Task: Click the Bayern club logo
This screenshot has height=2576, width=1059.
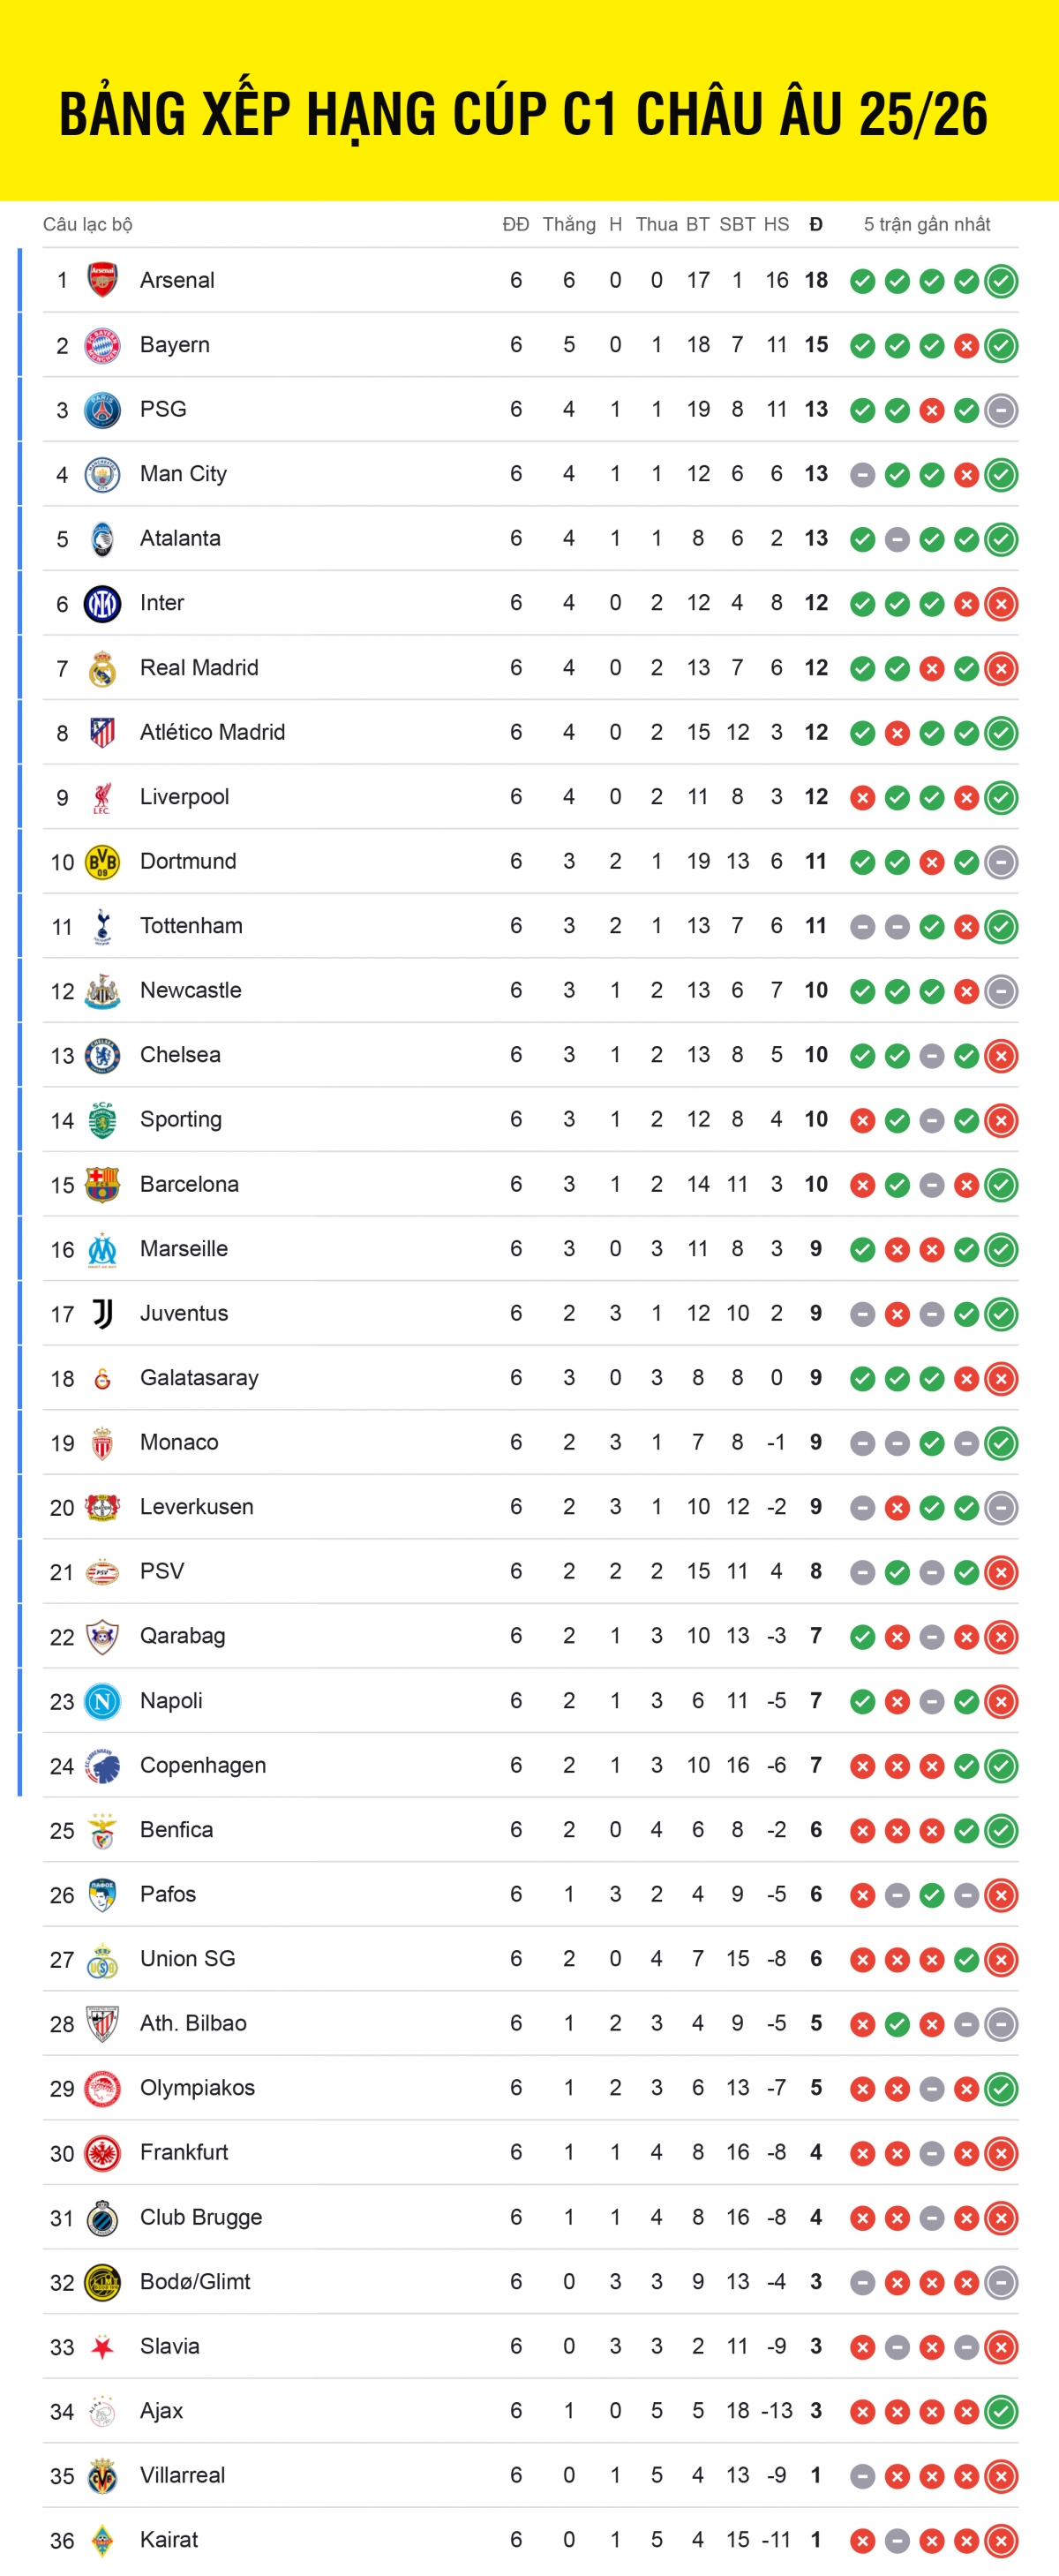Action: pos(102,345)
